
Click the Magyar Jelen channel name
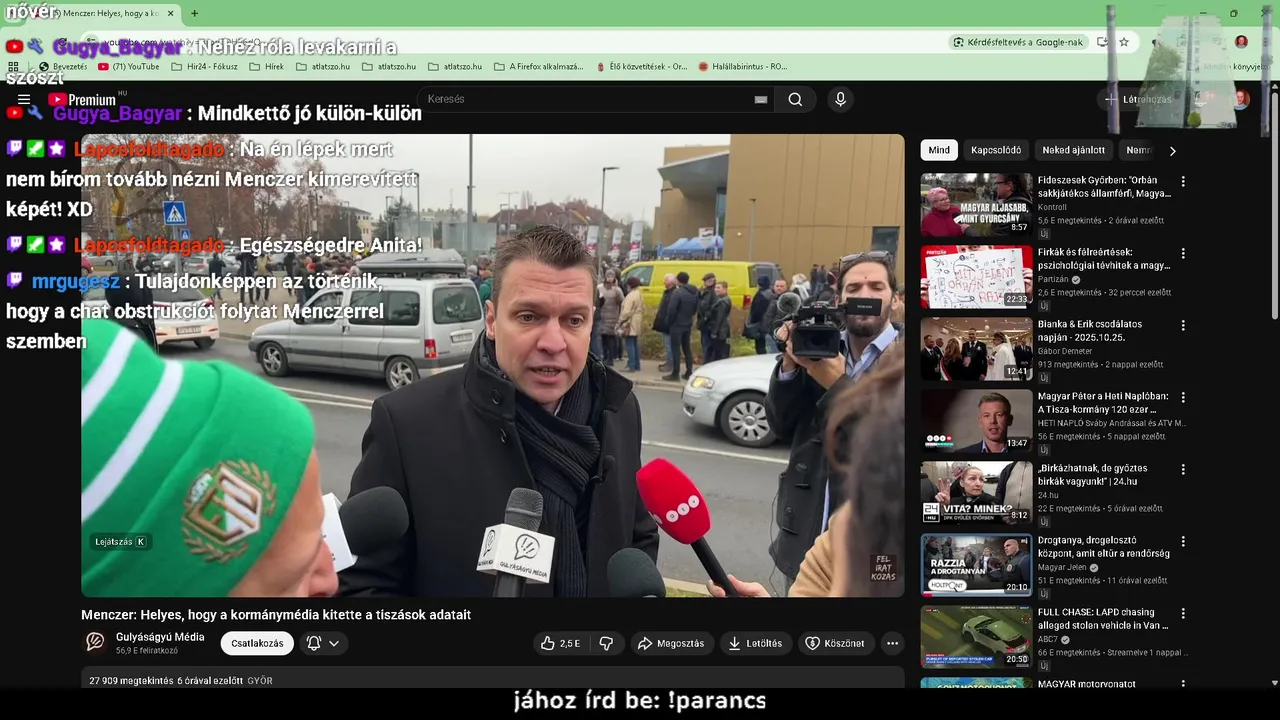[x=1063, y=567]
